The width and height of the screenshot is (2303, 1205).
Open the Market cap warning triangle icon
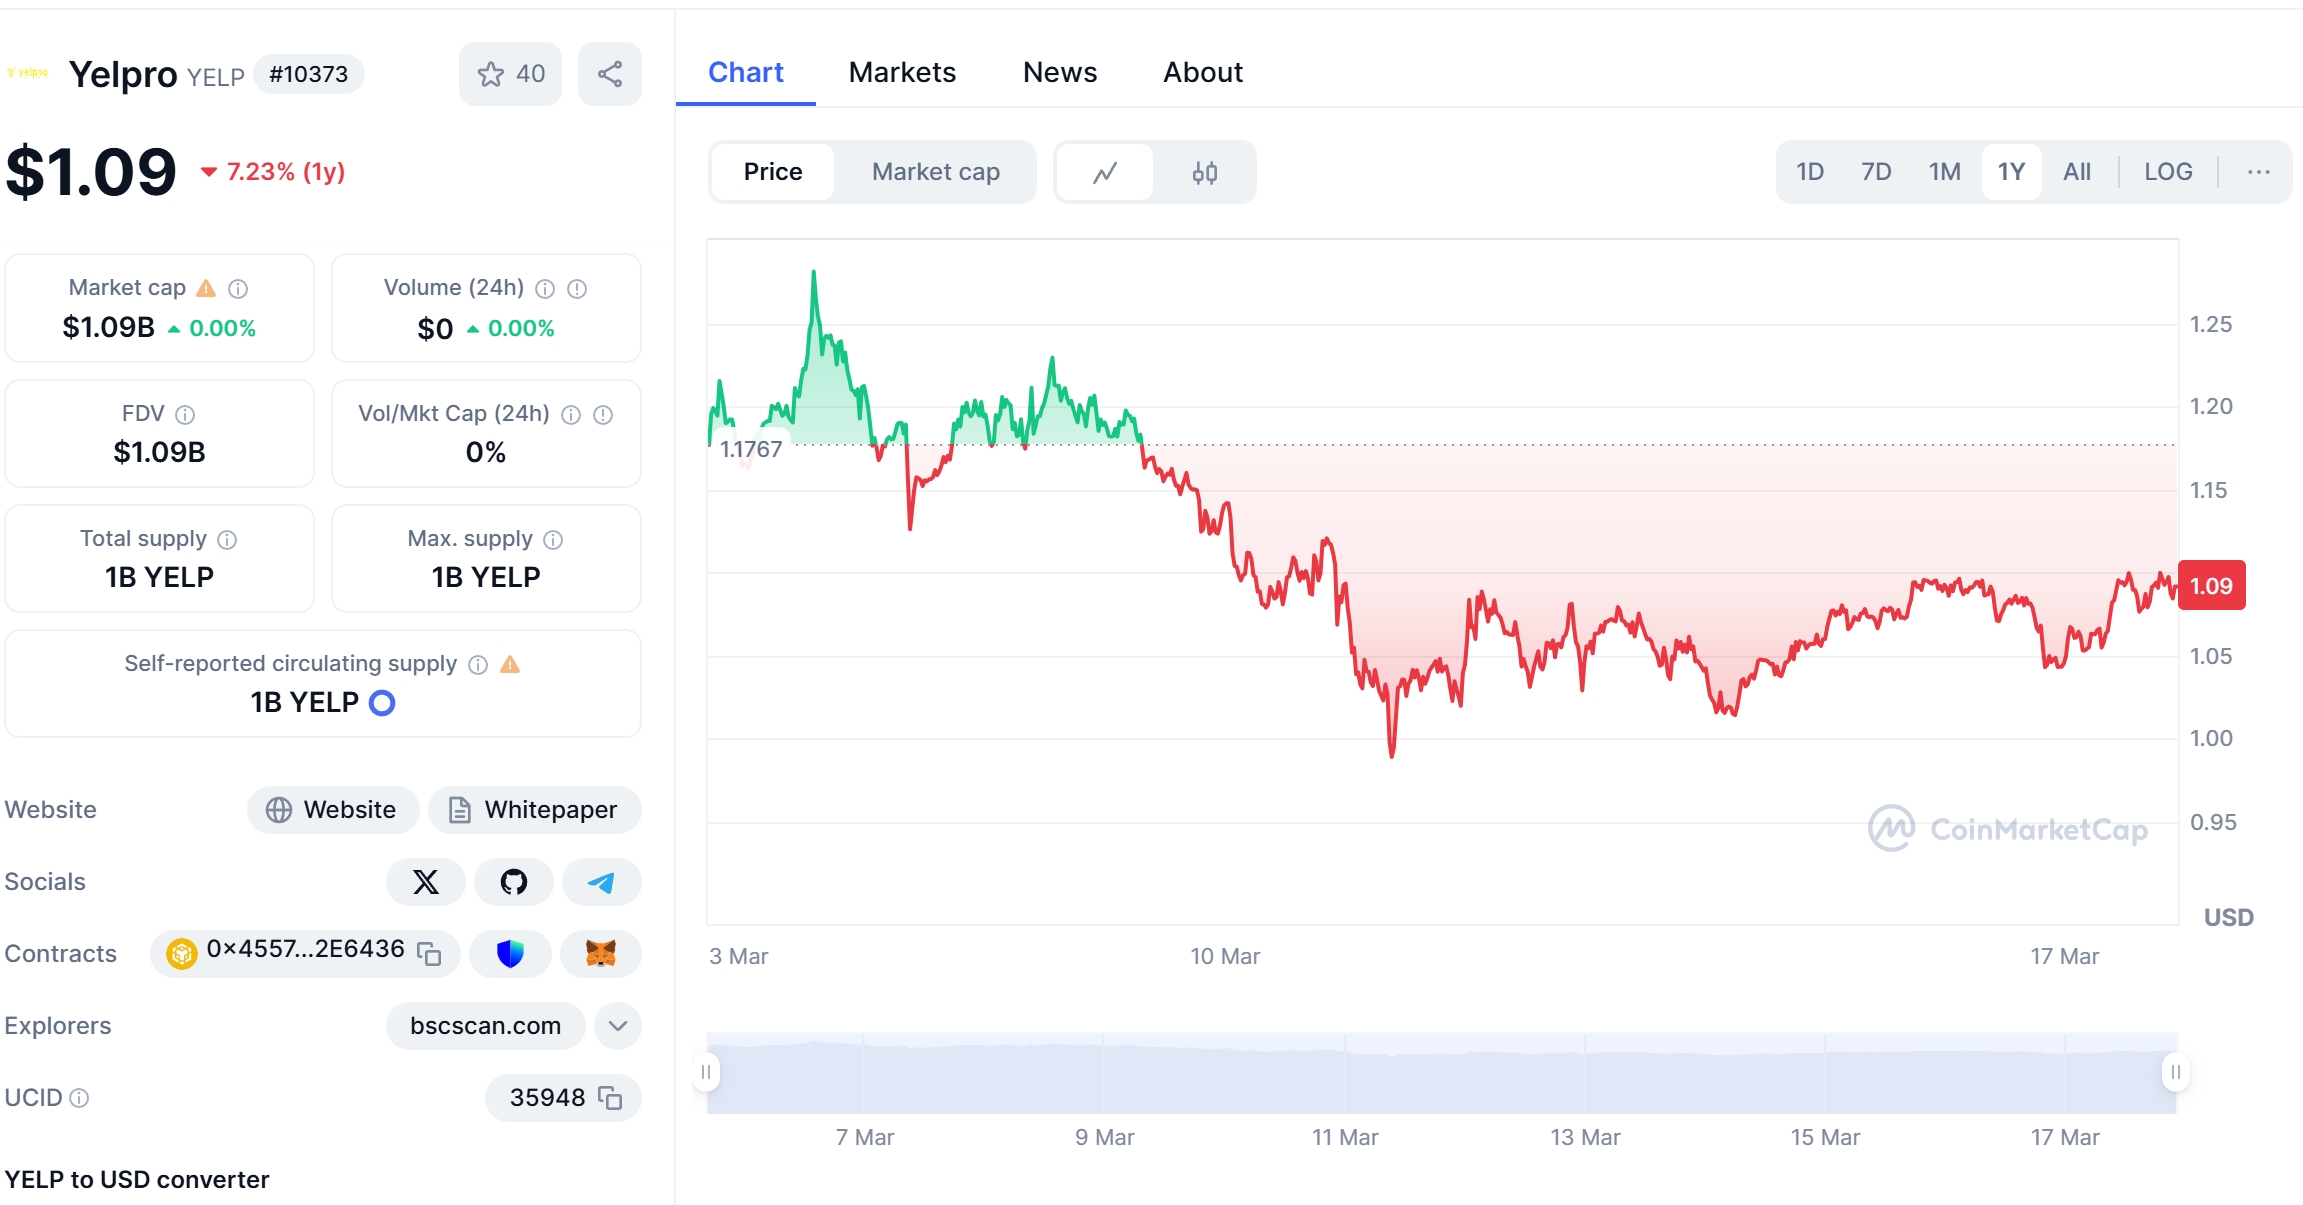point(206,288)
